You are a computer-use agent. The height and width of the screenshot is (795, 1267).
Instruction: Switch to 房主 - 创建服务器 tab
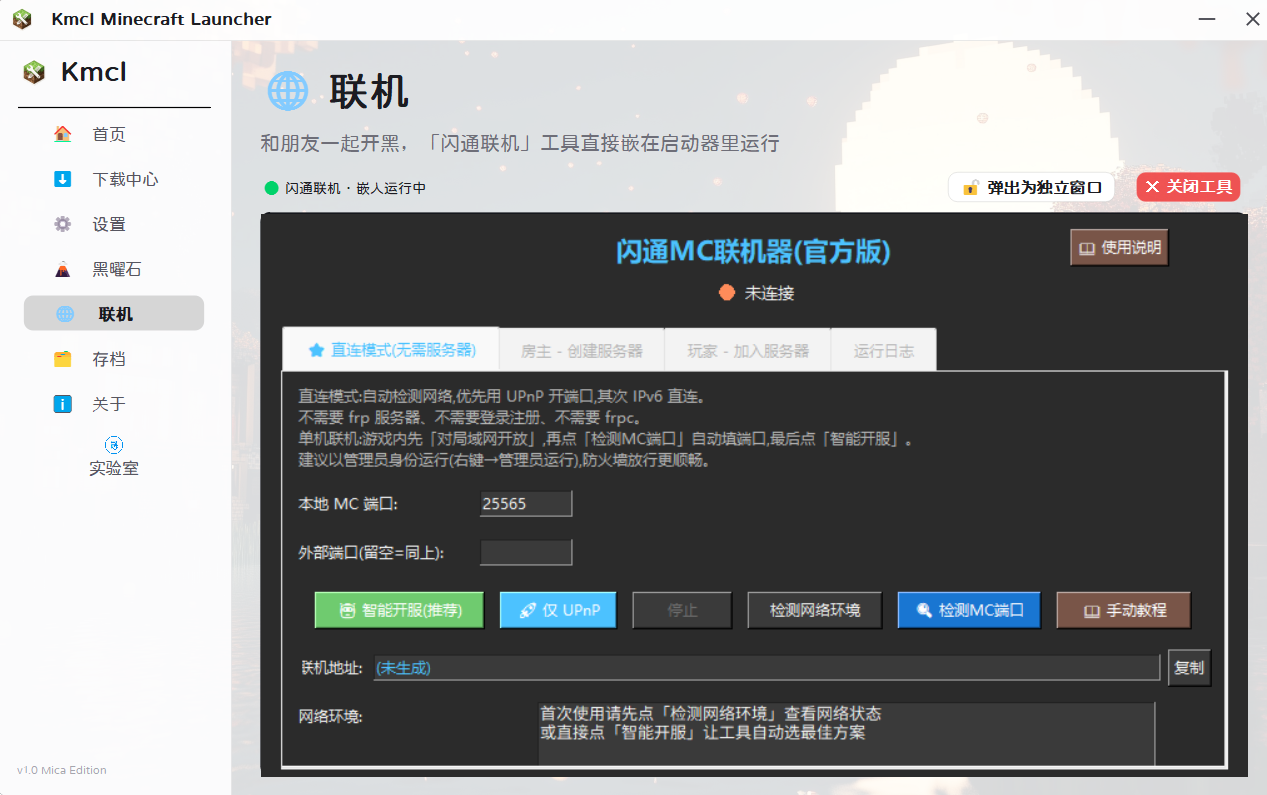coord(582,351)
